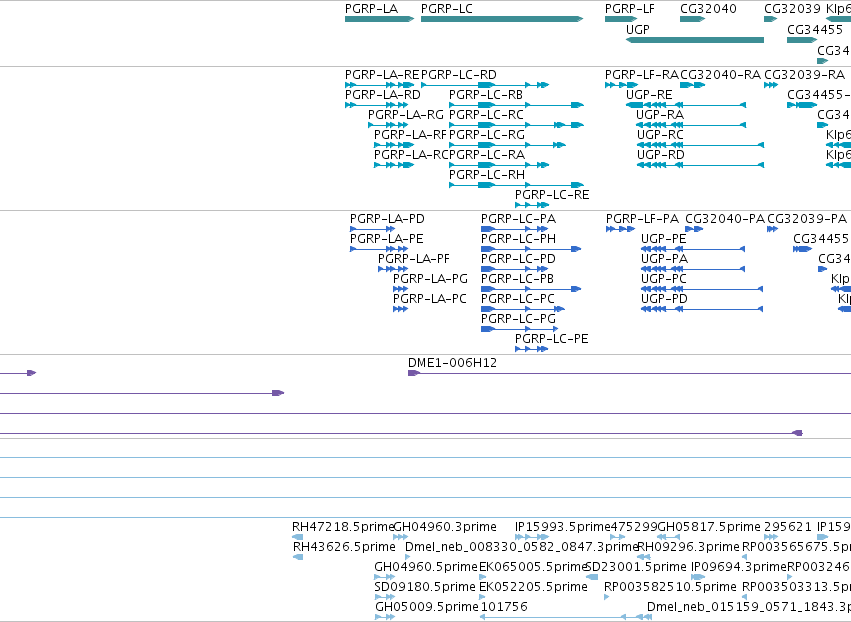Open protein PGRP-LA-PF
This screenshot has height=622, width=851.
point(393,269)
